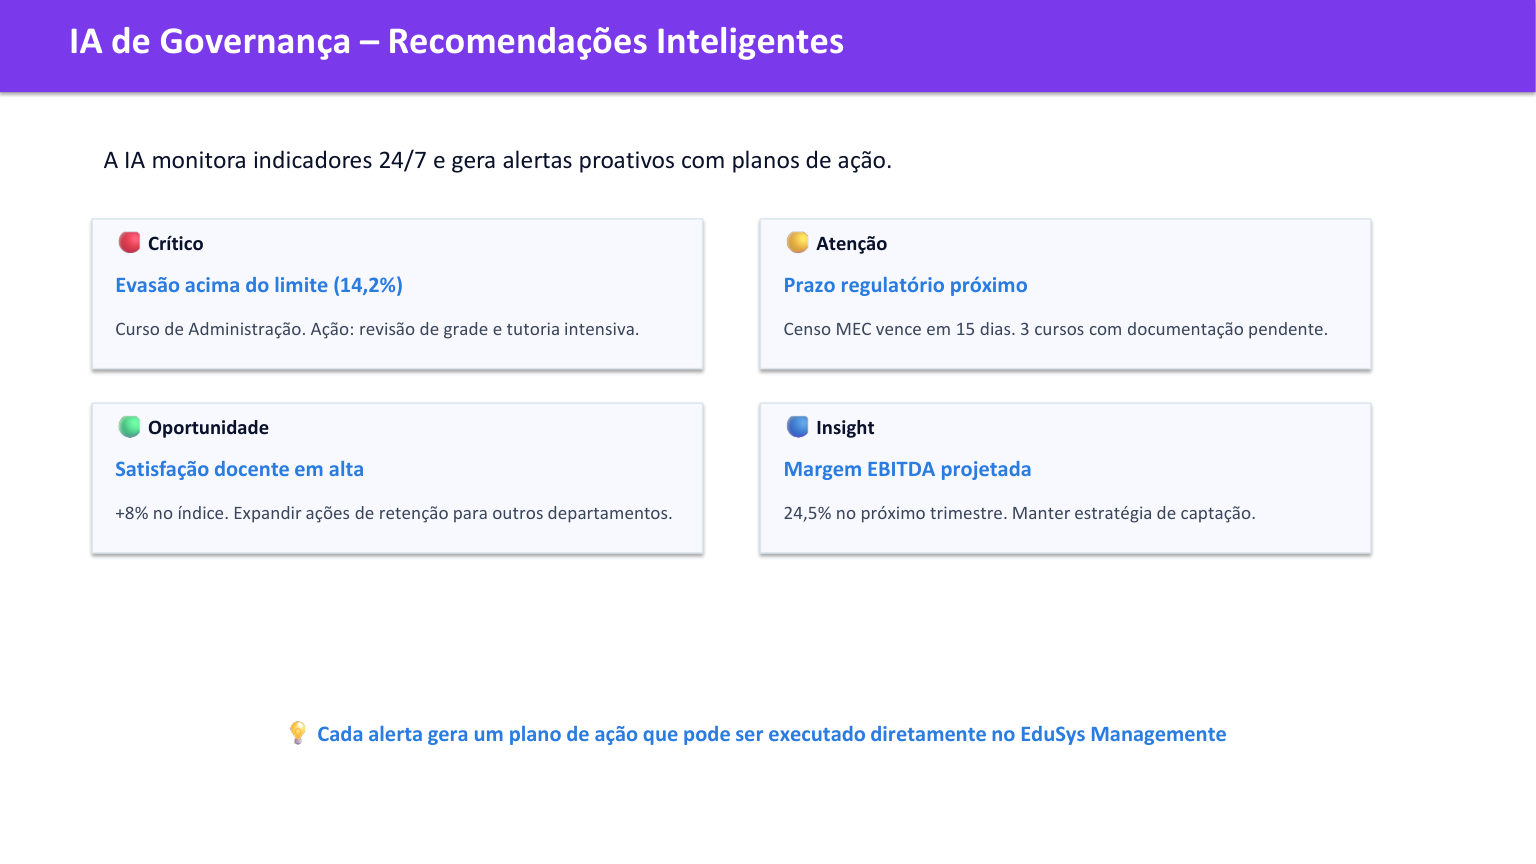Open 'Satisfação docente em alta' heading

pyautogui.click(x=239, y=469)
